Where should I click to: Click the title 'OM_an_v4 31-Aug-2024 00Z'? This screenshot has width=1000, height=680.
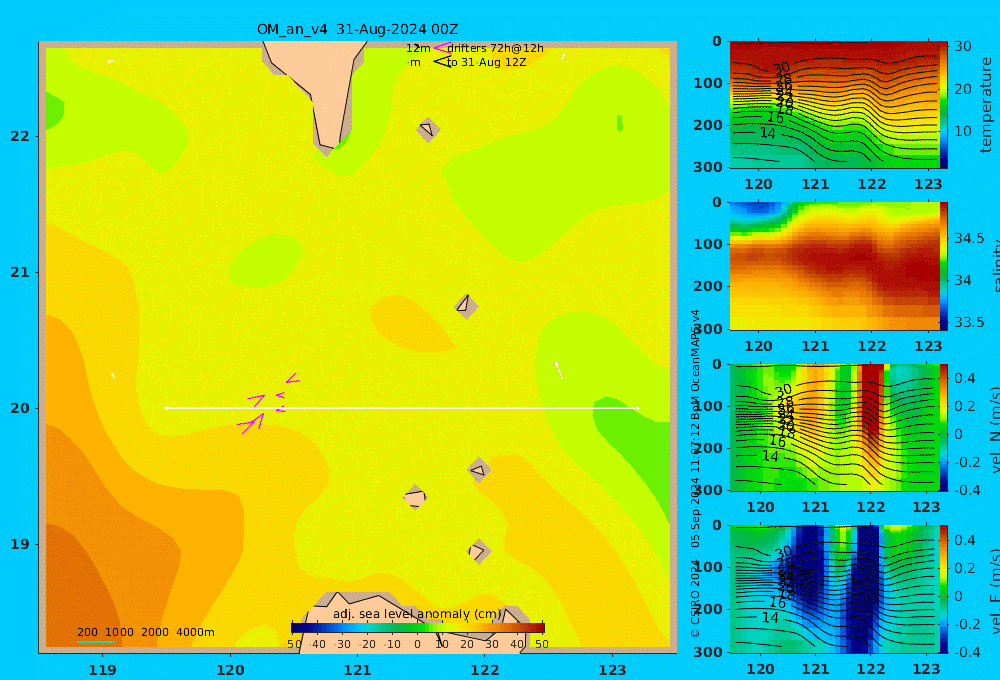(357, 29)
